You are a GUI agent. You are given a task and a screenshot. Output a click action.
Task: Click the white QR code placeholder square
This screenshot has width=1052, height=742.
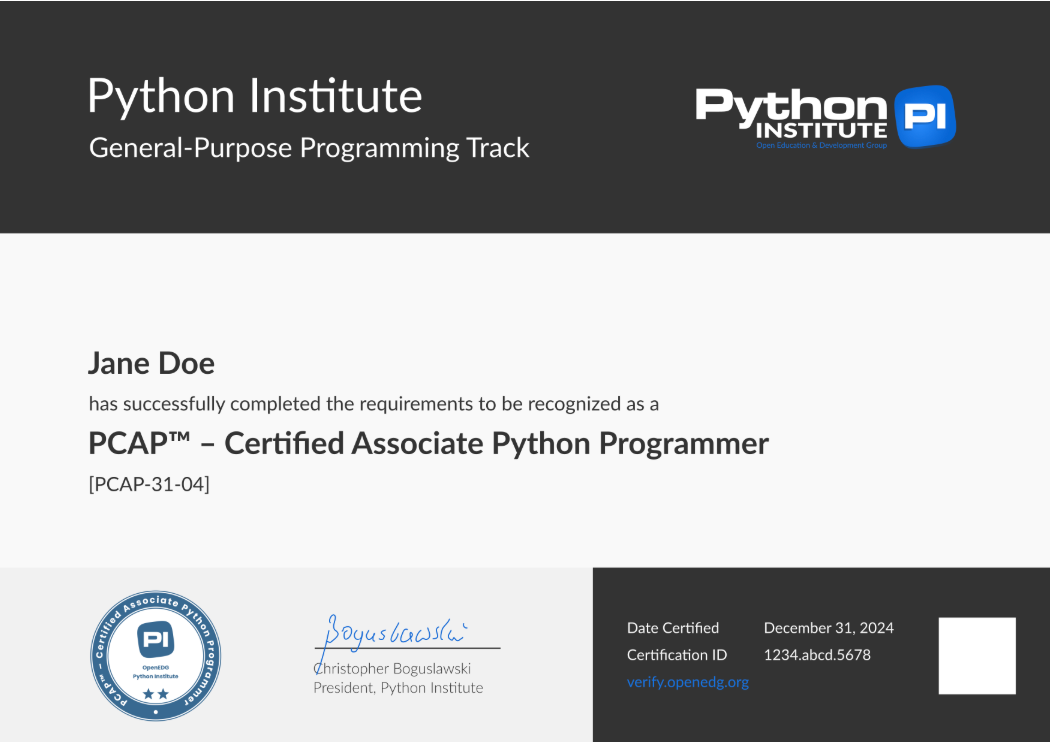tap(976, 655)
